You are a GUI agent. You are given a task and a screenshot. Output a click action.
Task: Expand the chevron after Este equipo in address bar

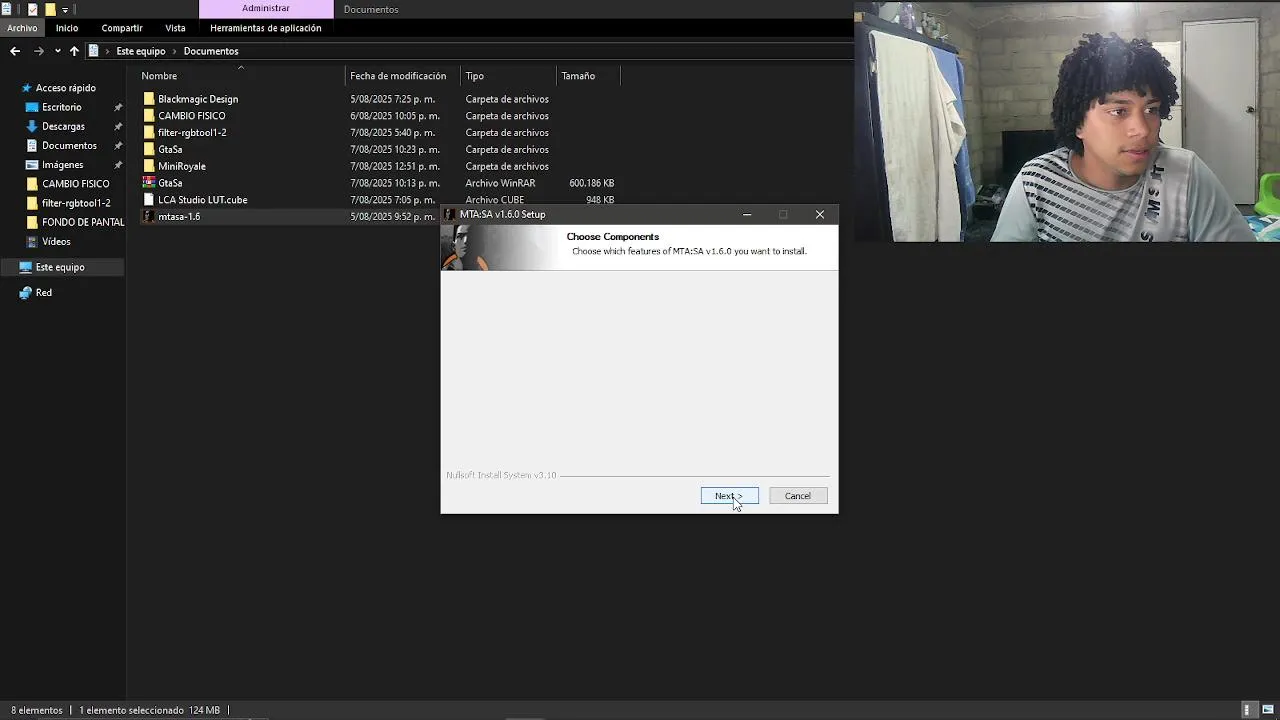coord(174,51)
